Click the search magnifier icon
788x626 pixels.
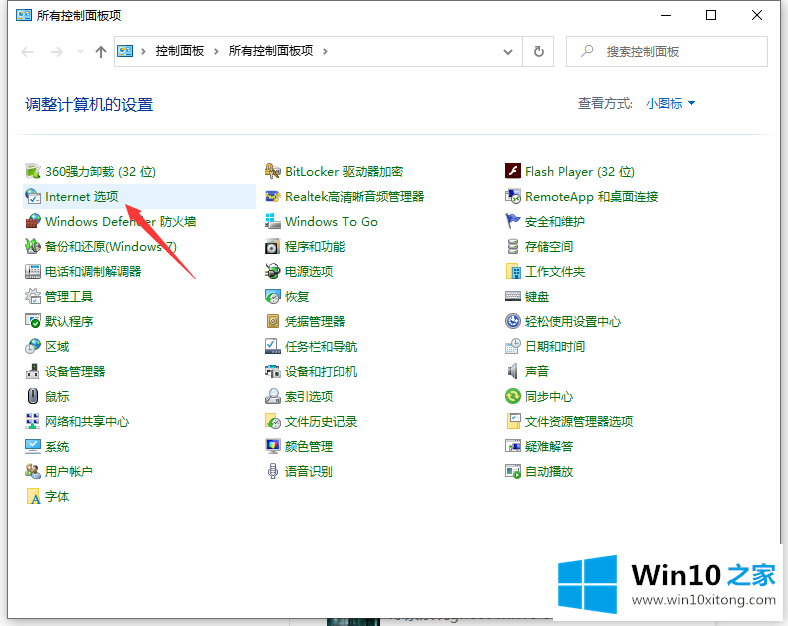click(x=587, y=51)
